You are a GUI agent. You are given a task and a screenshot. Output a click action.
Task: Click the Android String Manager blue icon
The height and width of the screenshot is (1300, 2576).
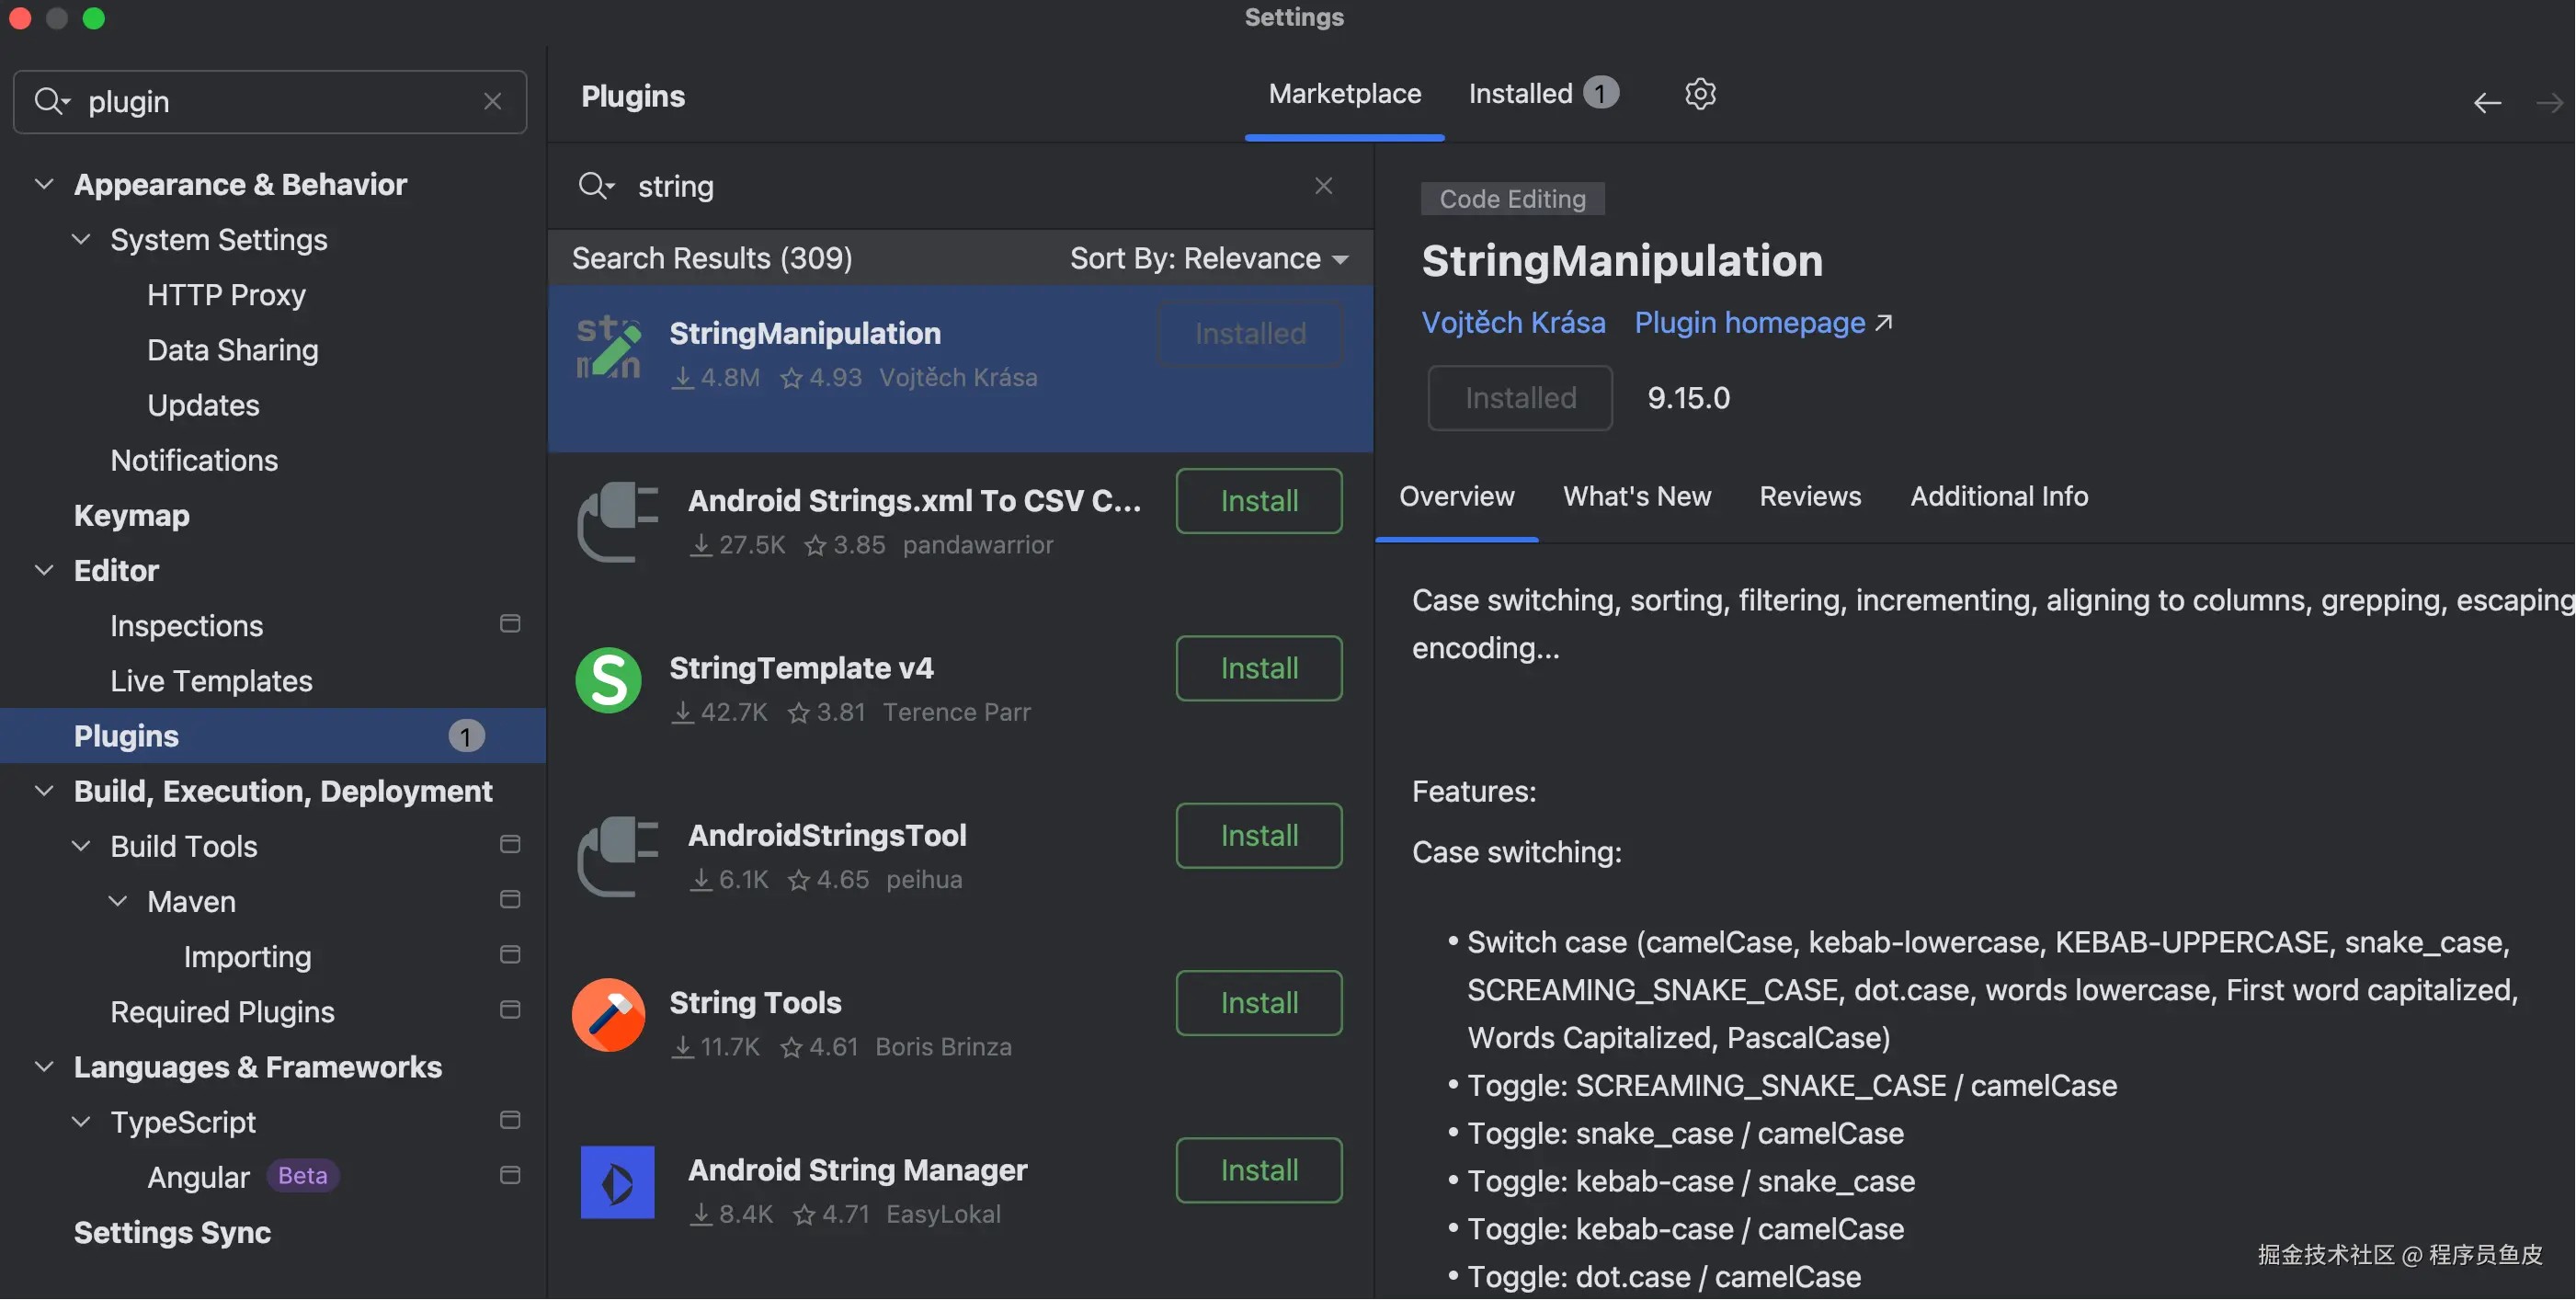pos(617,1182)
